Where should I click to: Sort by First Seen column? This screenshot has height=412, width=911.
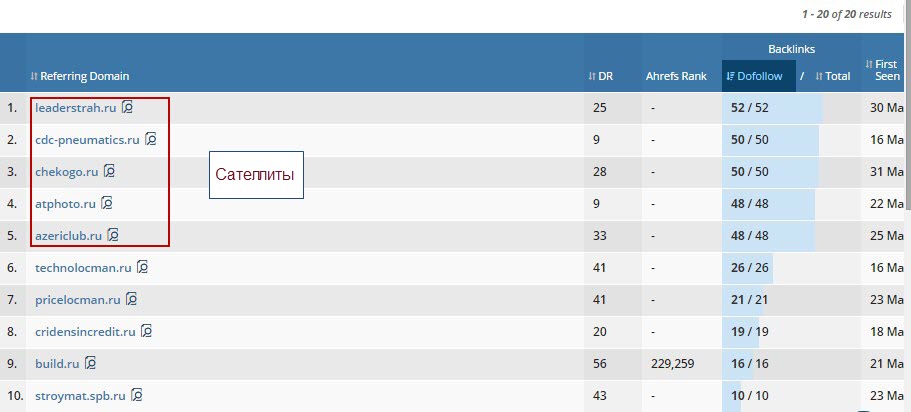click(x=884, y=70)
